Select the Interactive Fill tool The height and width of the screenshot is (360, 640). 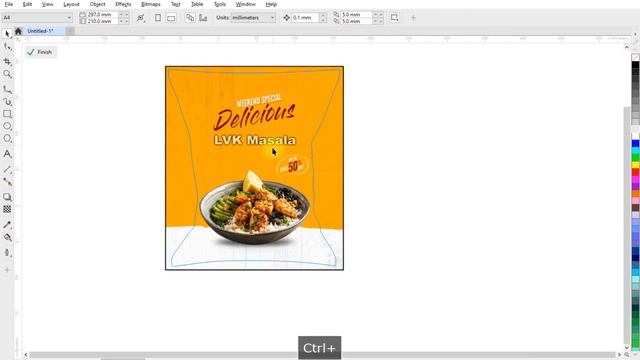(x=7, y=237)
